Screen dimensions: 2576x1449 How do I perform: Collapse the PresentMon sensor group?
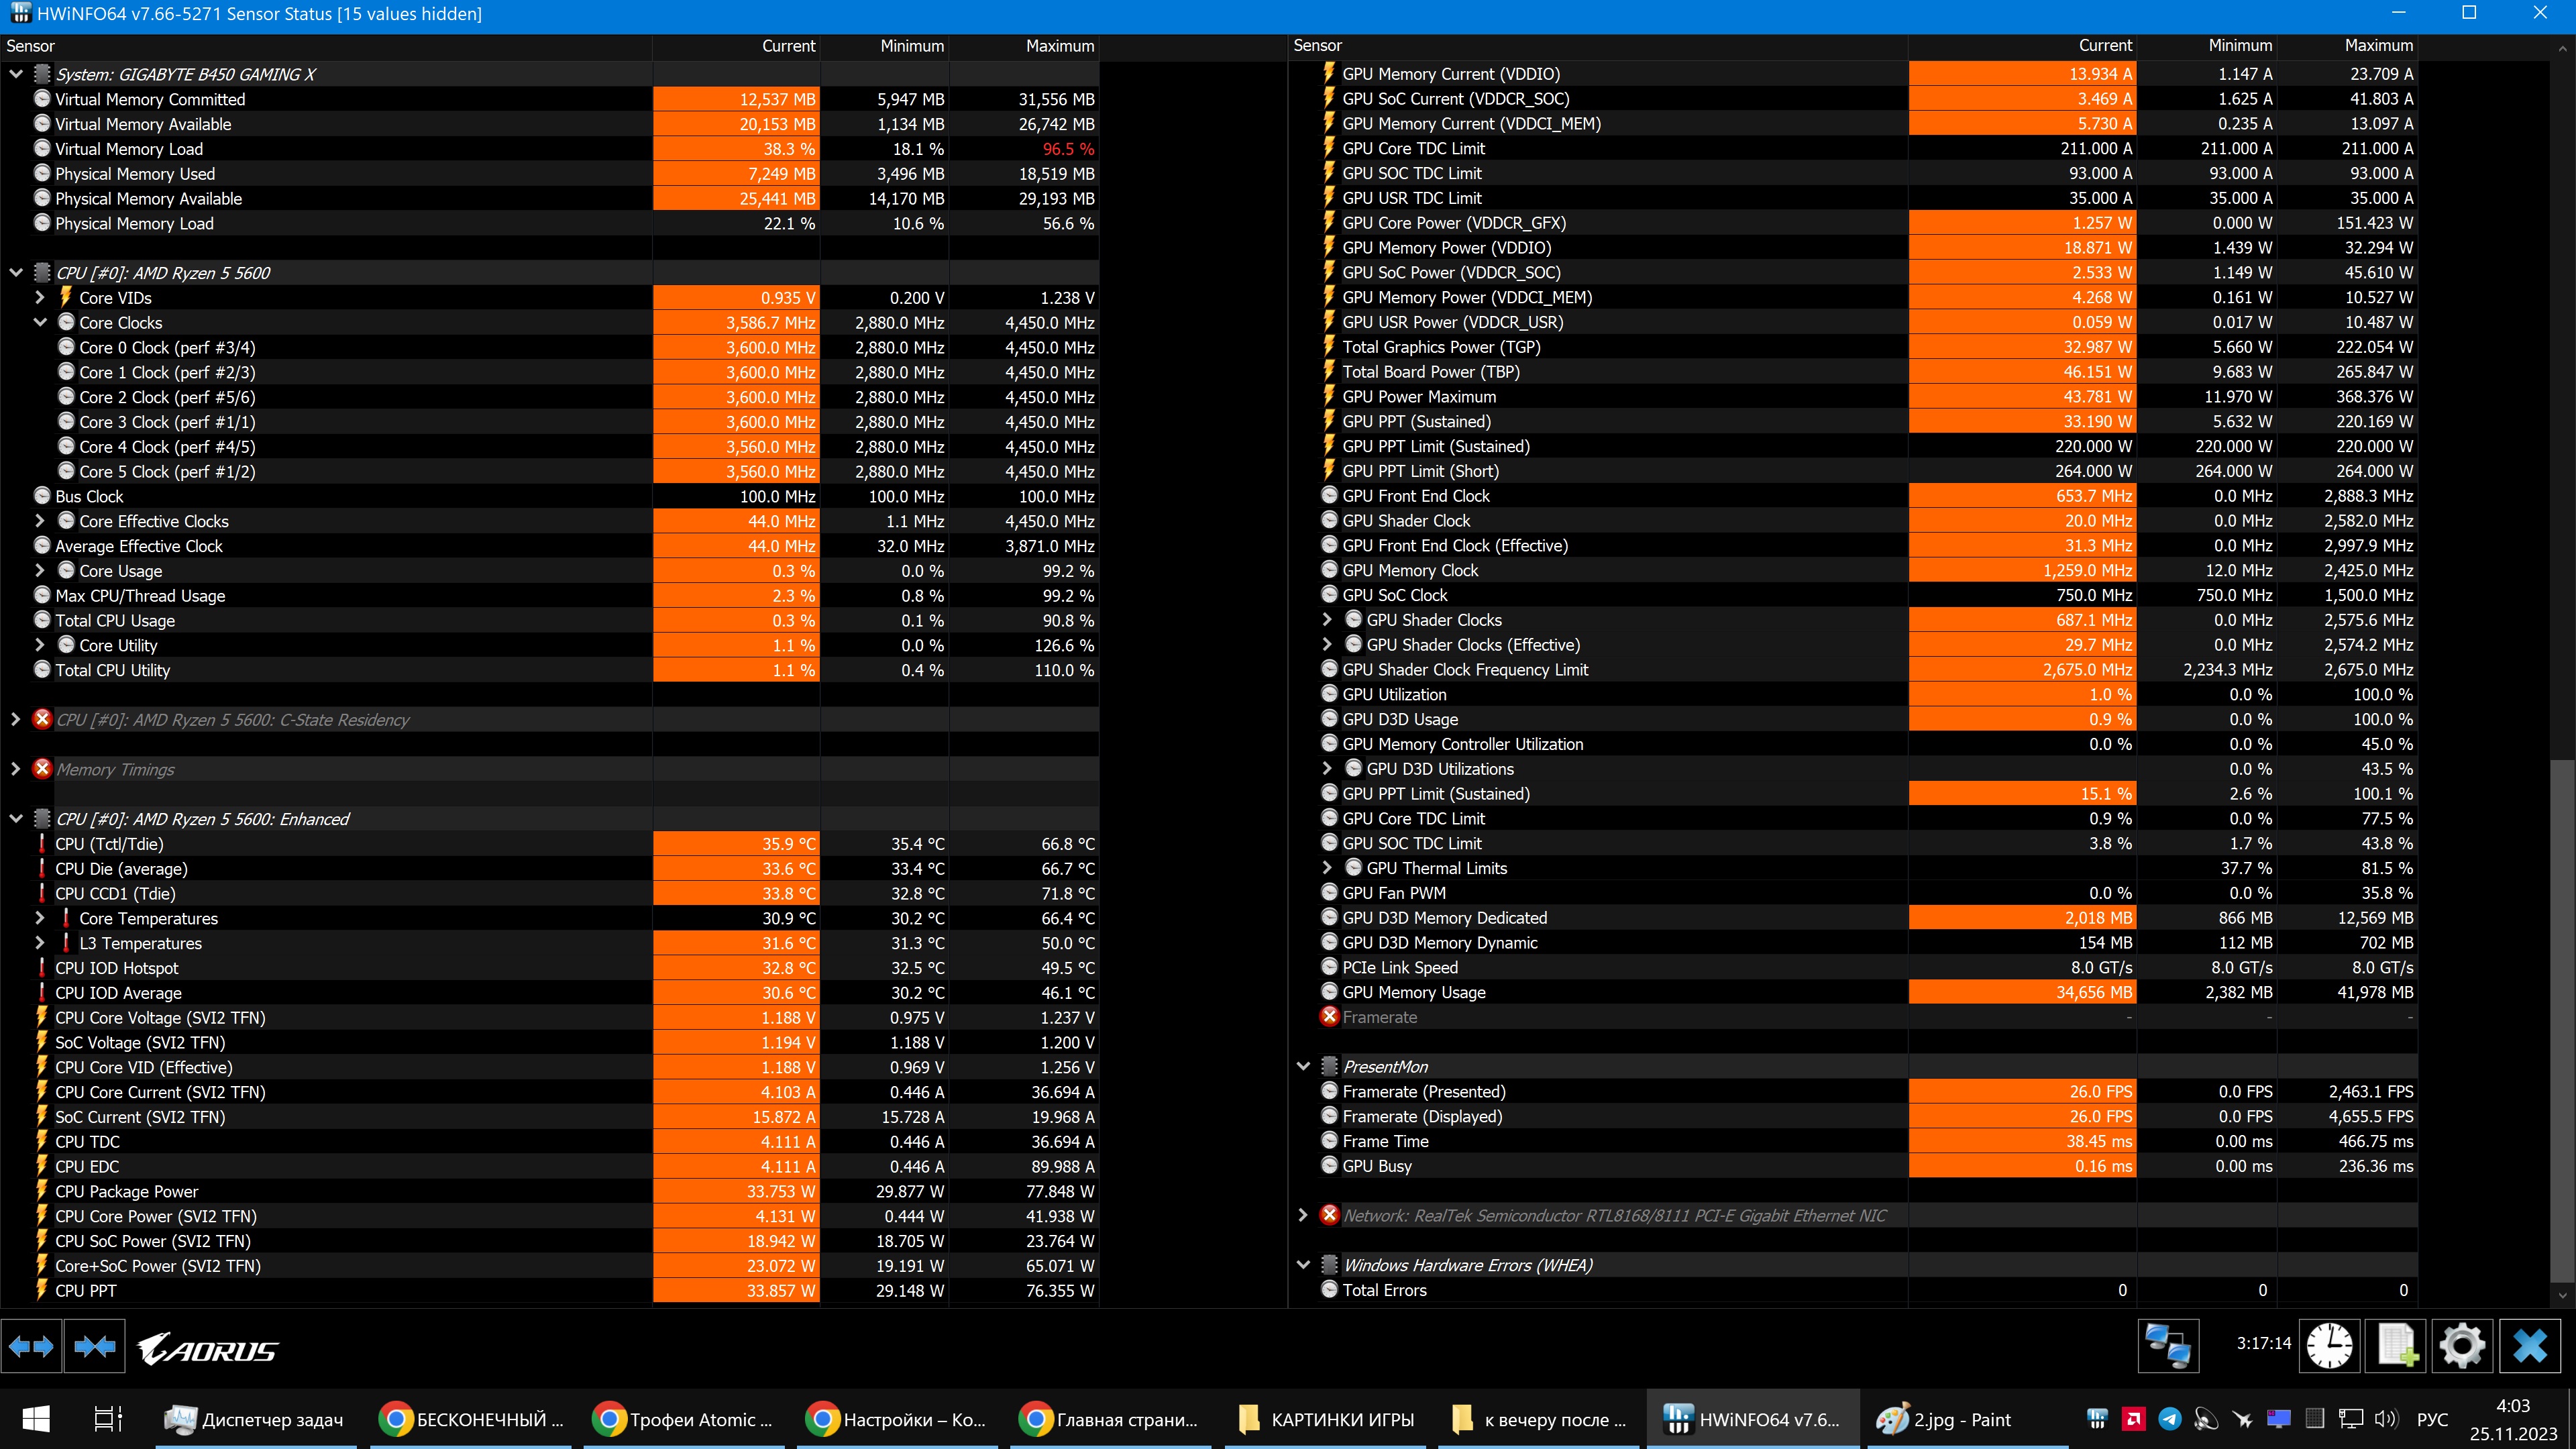tap(1303, 1066)
